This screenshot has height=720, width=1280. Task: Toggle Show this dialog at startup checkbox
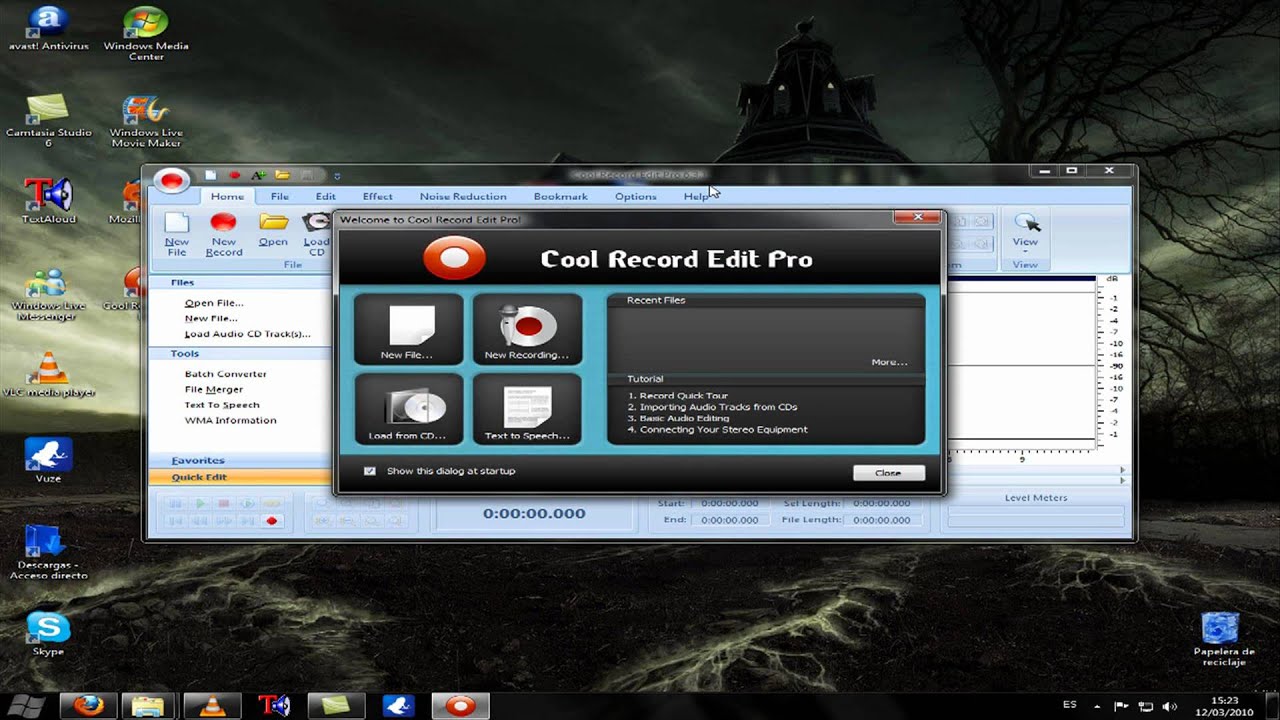click(370, 471)
